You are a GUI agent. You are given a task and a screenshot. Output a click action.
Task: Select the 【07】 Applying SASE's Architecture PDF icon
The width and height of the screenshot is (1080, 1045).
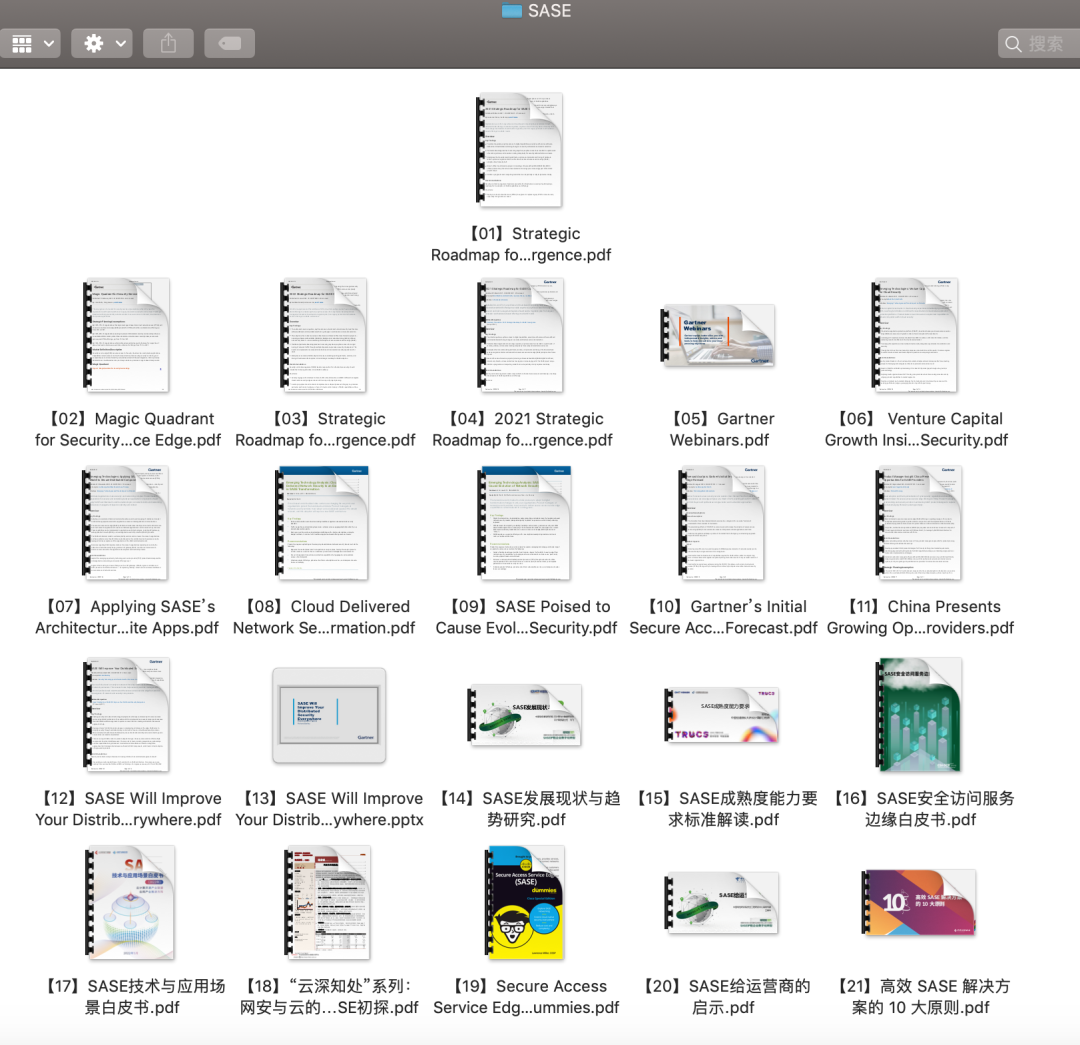125,523
